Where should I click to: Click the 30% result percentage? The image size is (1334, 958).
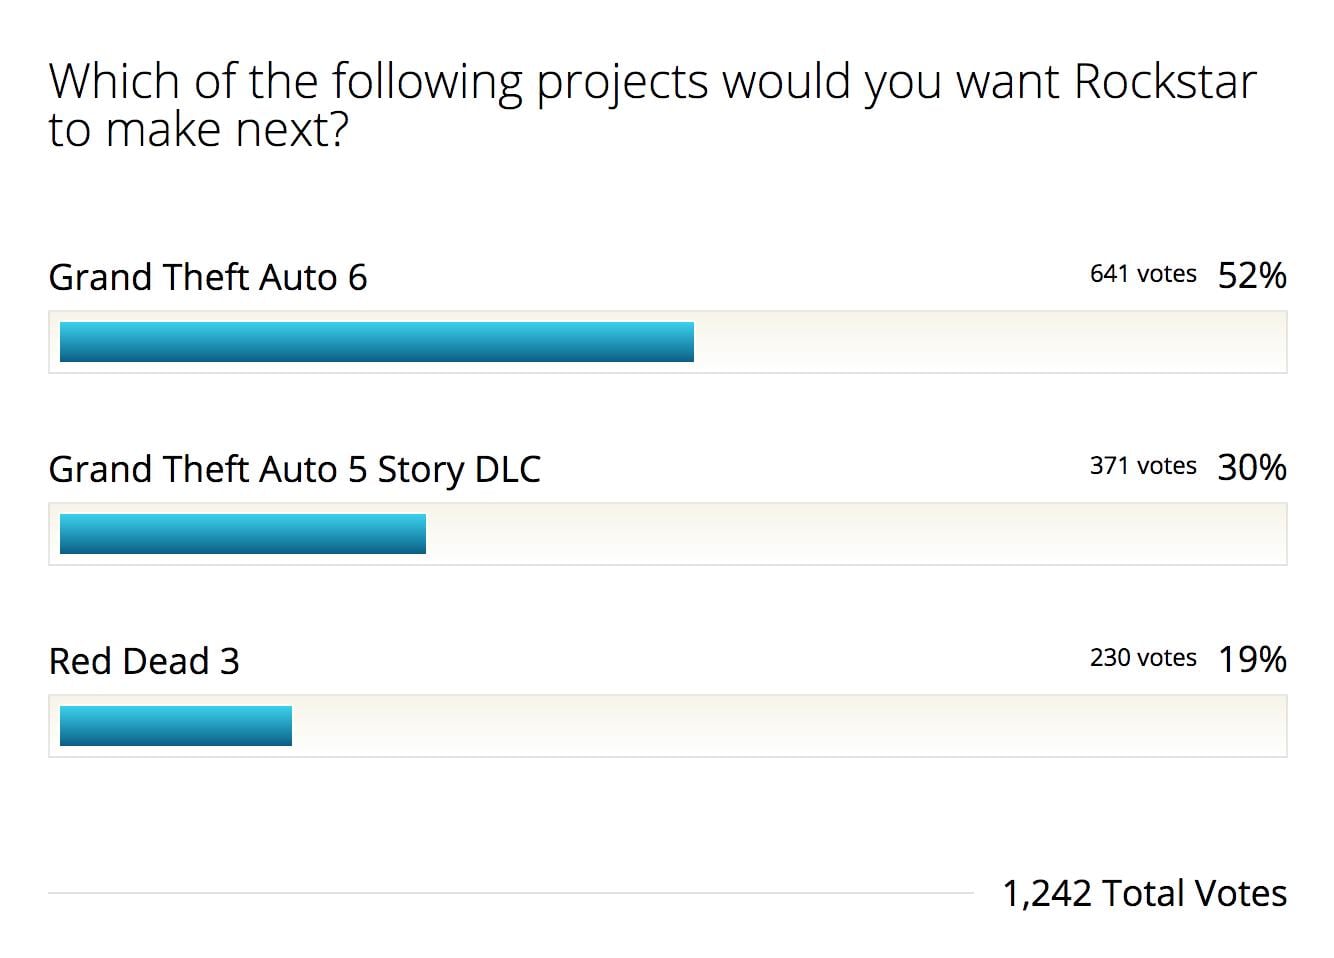tap(1252, 467)
